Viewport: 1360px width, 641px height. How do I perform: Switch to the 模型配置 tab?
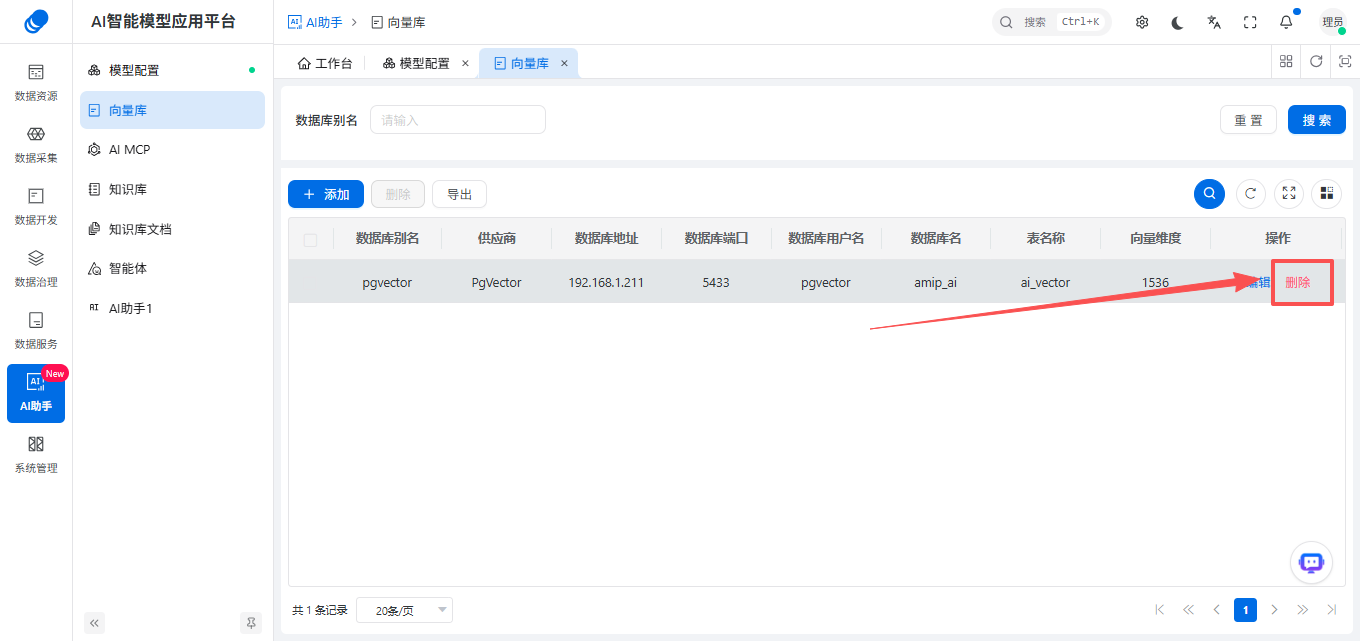tap(416, 63)
